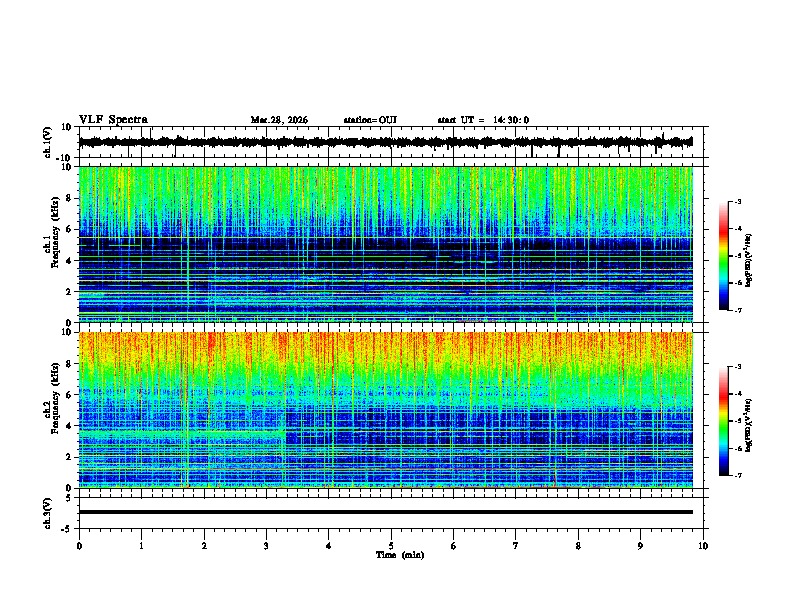Click the time axis tick label "8"

(578, 546)
